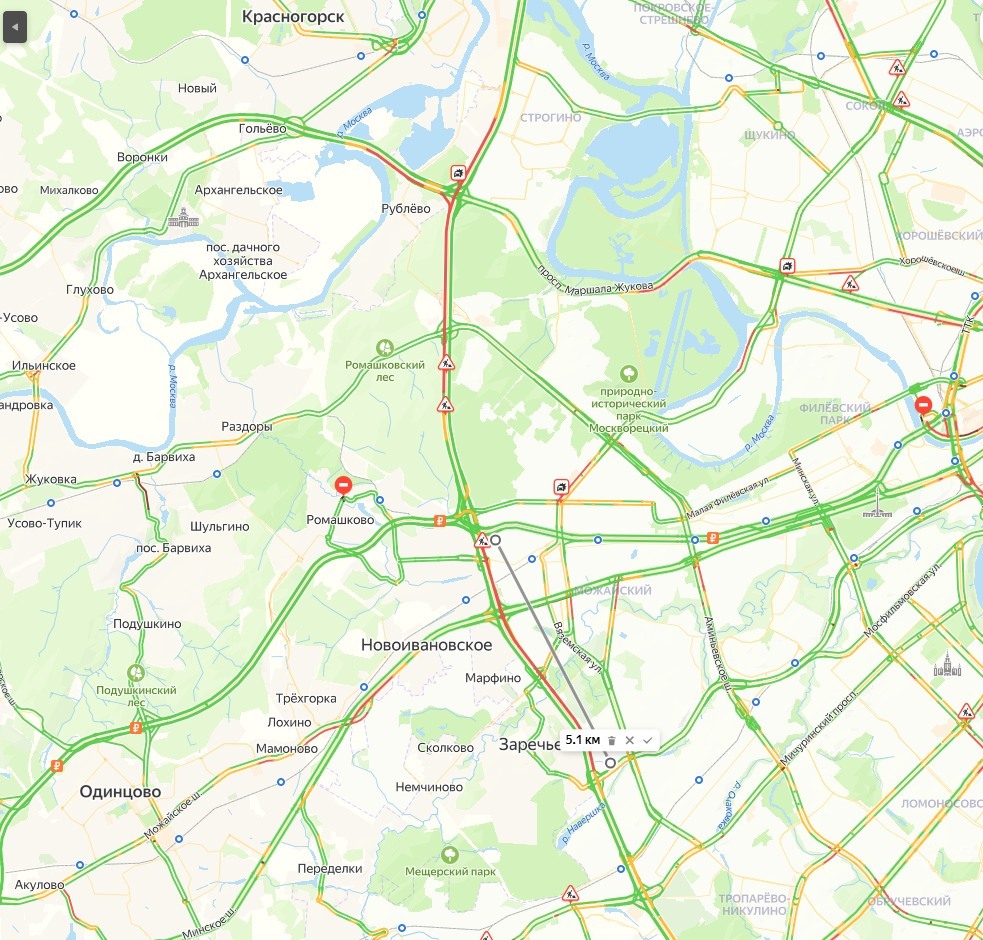Click the Архангельское museum landmark icon
The width and height of the screenshot is (983, 940).
tap(183, 218)
